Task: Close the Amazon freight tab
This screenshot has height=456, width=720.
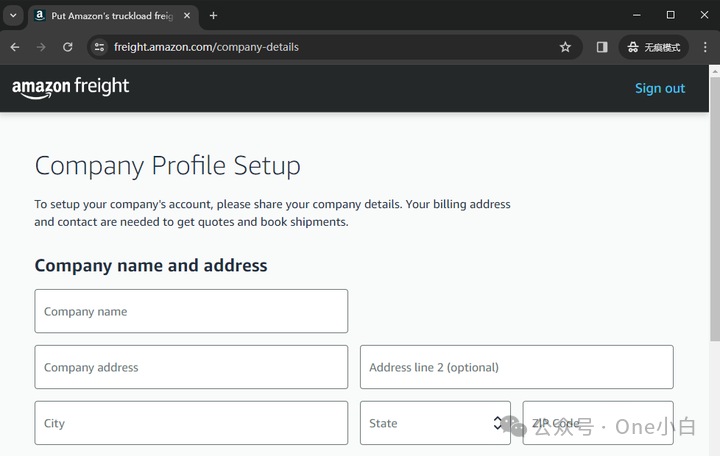Action: coord(187,16)
